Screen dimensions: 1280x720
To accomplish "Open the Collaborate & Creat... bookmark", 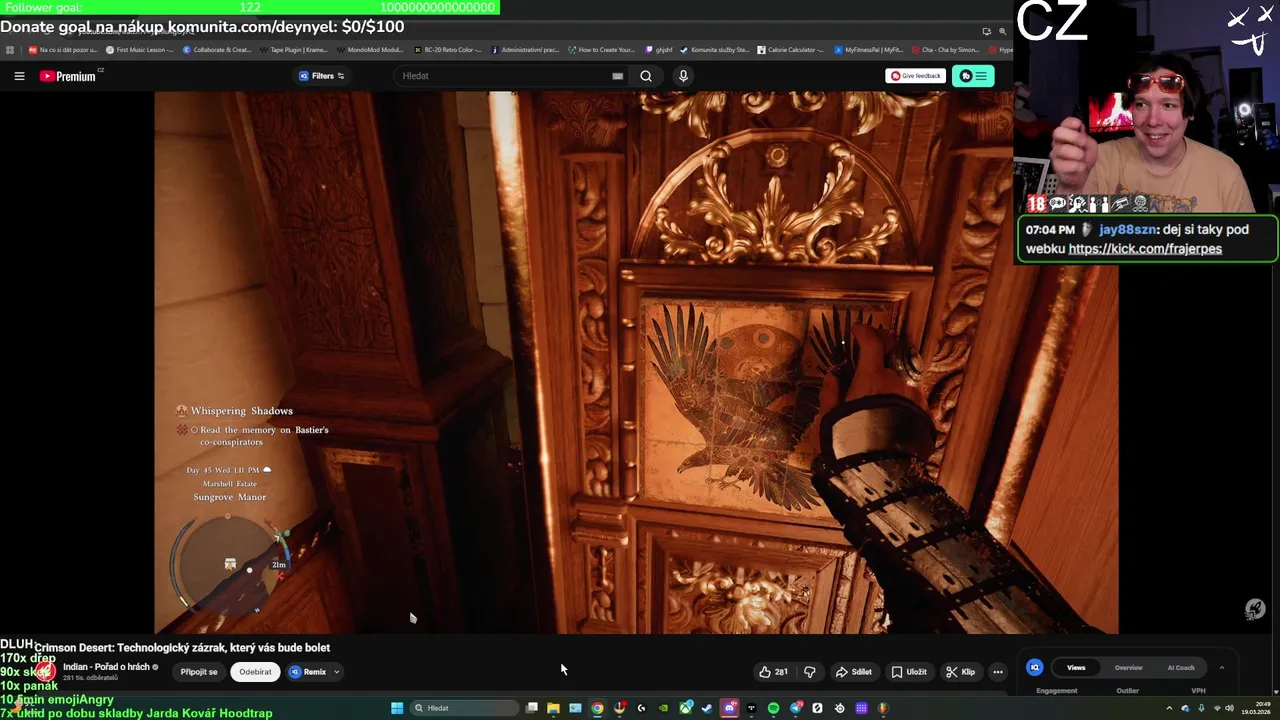I will coord(217,49).
